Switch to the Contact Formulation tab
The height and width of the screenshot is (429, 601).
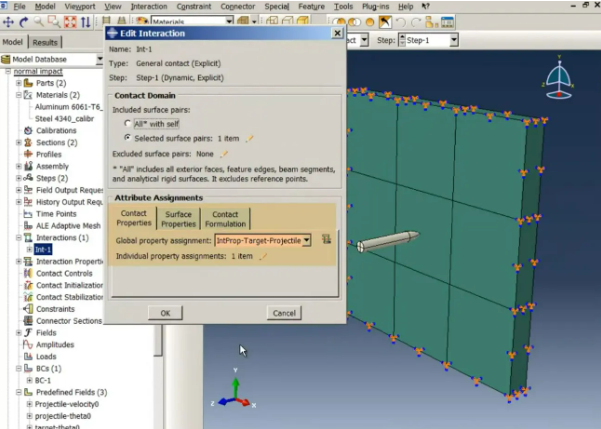(225, 219)
